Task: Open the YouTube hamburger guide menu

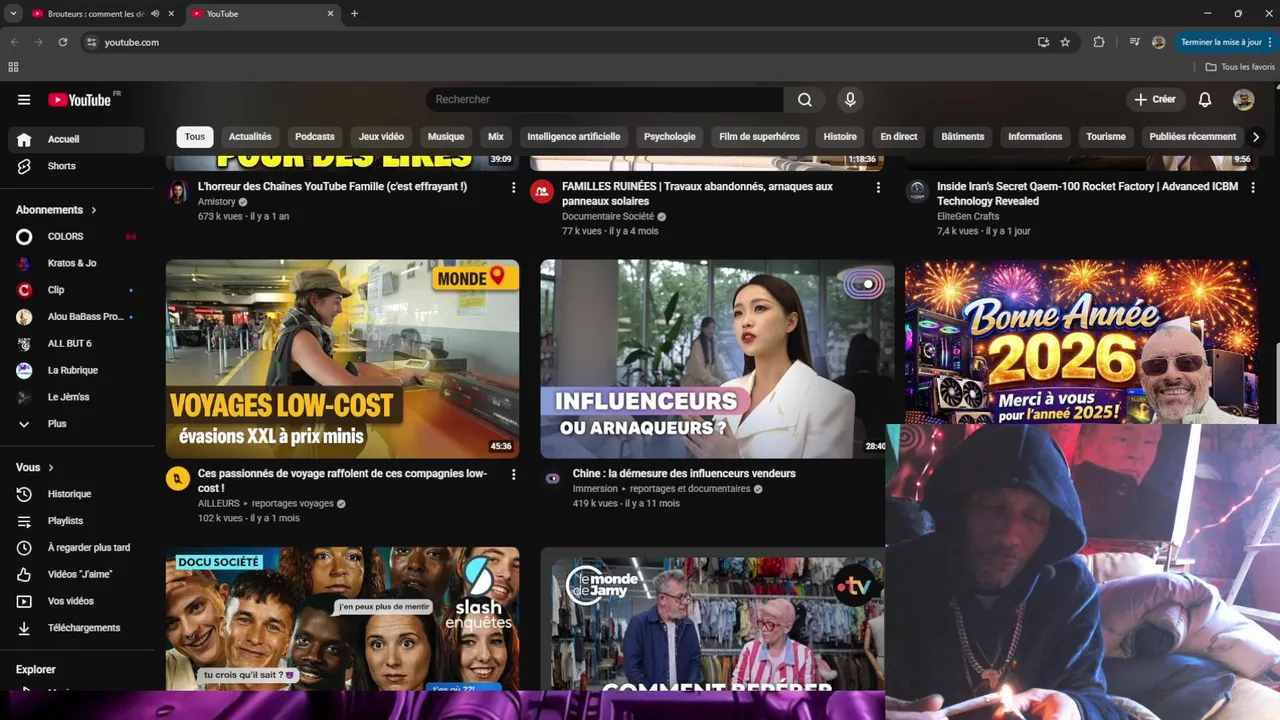Action: point(24,99)
